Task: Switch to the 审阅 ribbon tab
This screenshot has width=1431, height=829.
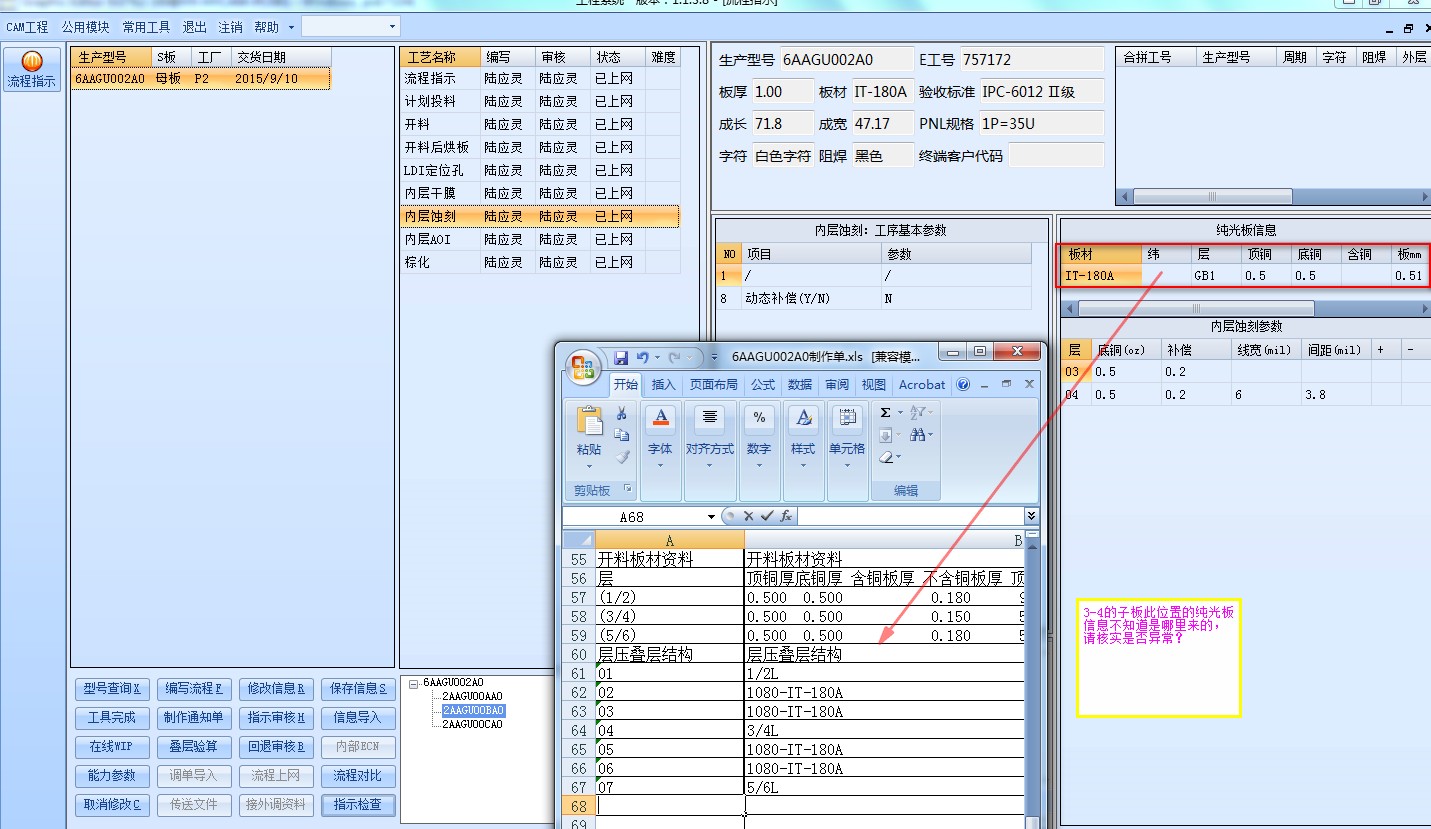Action: click(x=837, y=385)
